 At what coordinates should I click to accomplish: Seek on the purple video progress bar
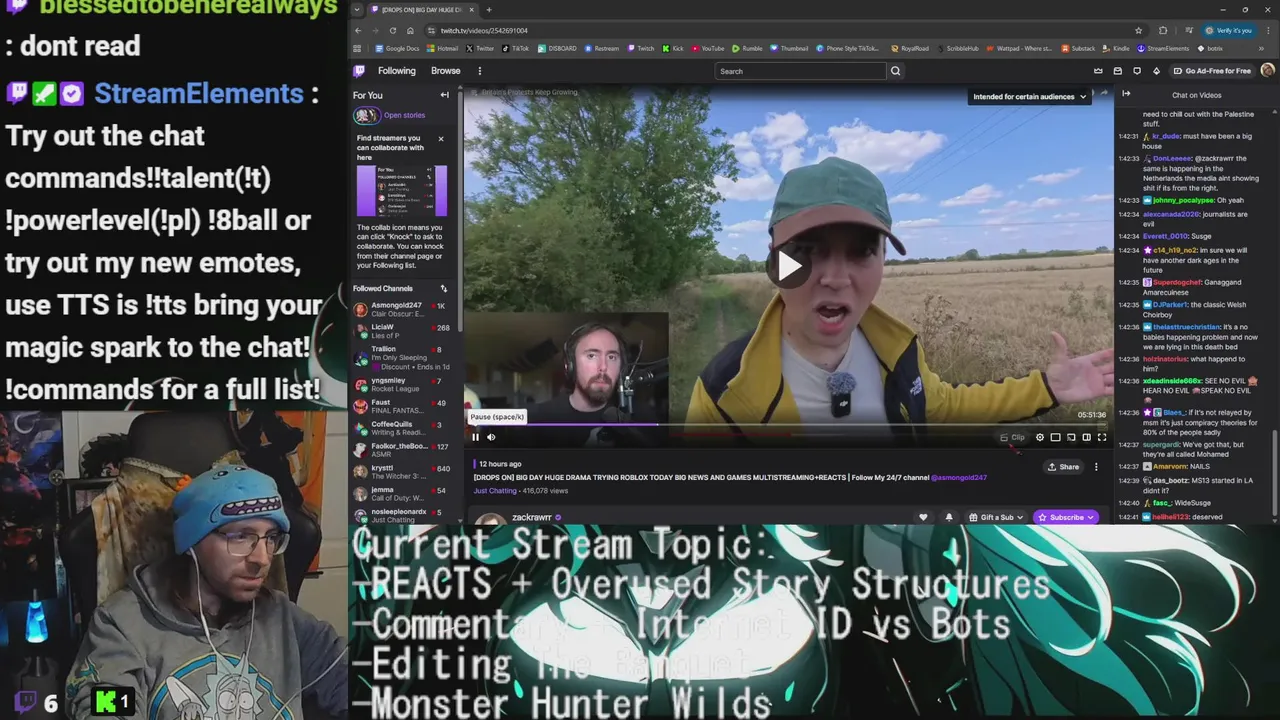click(x=563, y=425)
